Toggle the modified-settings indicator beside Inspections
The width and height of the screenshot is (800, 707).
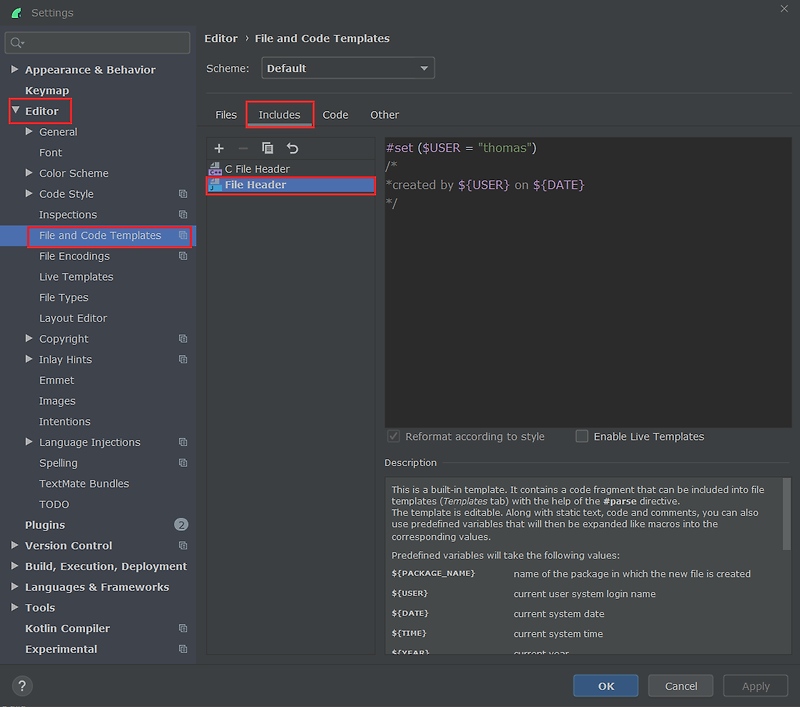click(183, 214)
